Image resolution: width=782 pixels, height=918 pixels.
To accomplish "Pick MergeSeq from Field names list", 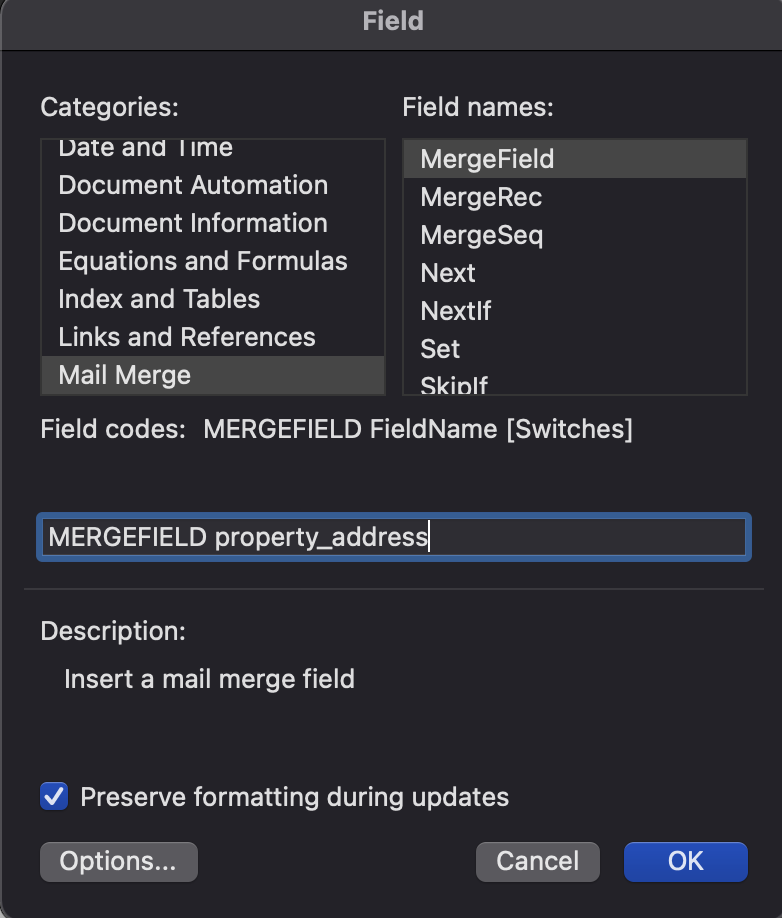I will pyautogui.click(x=575, y=235).
